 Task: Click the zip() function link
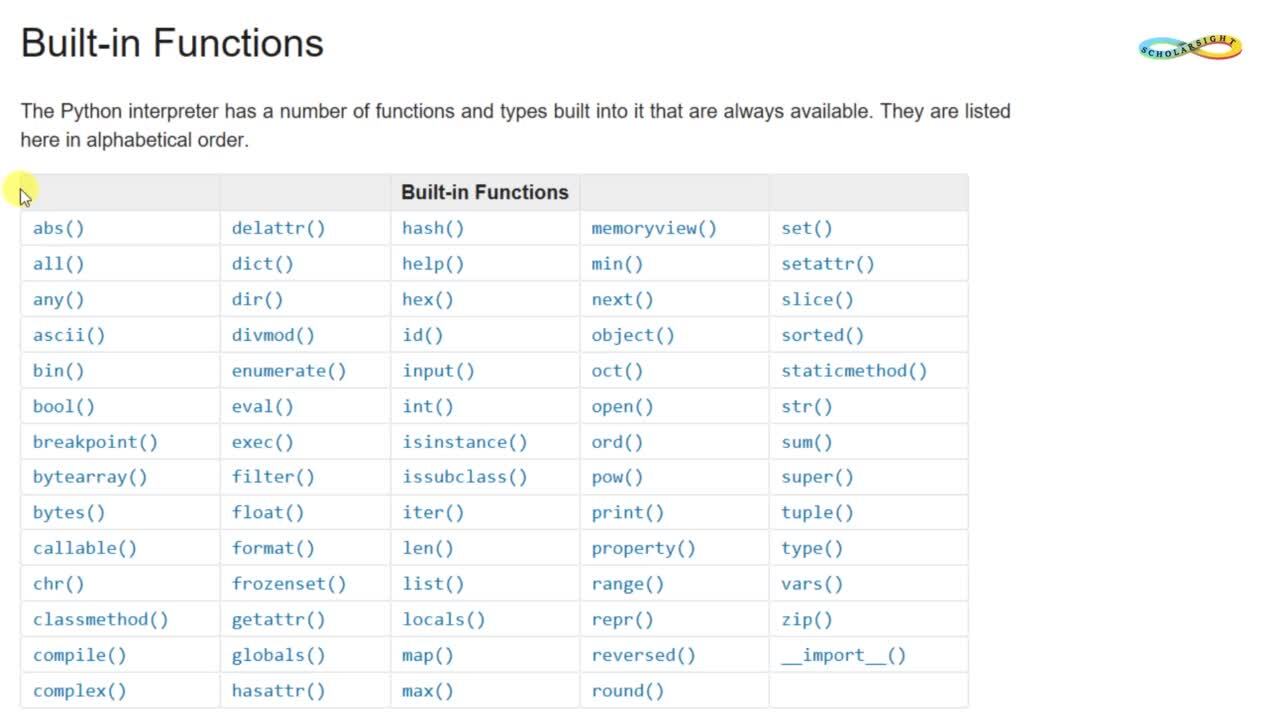click(x=807, y=620)
